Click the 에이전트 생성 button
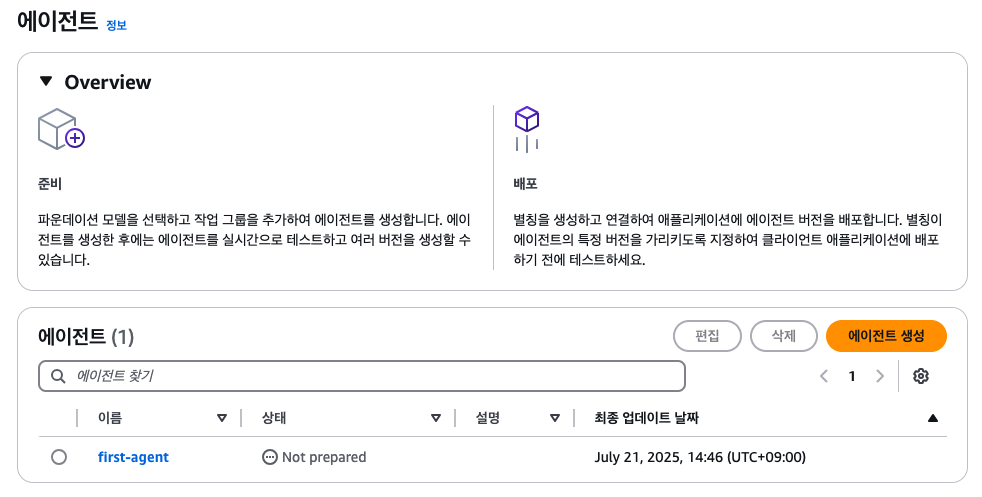Screen dimensions: 982x497 (x=886, y=336)
